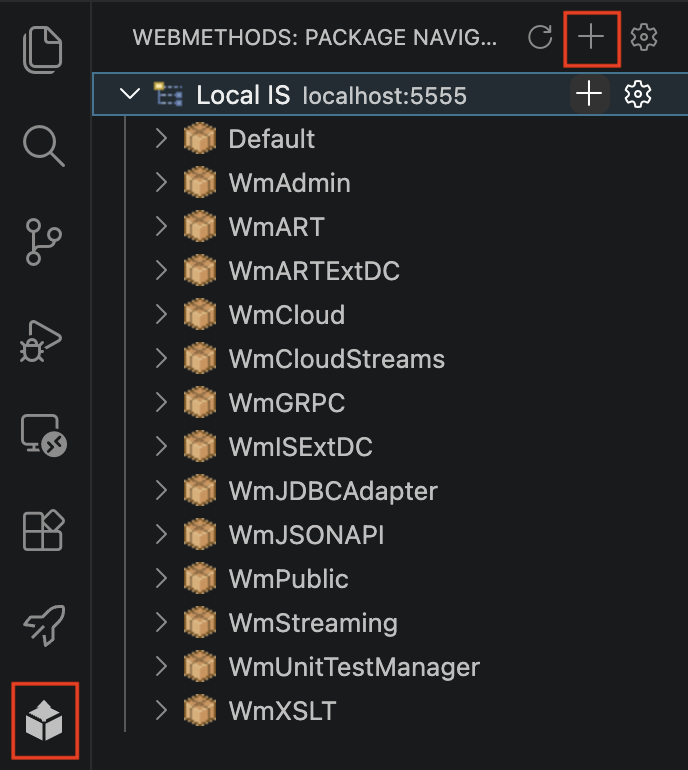Viewport: 688px width, 770px height.
Task: Click the WmCloud package icon
Action: 200,314
